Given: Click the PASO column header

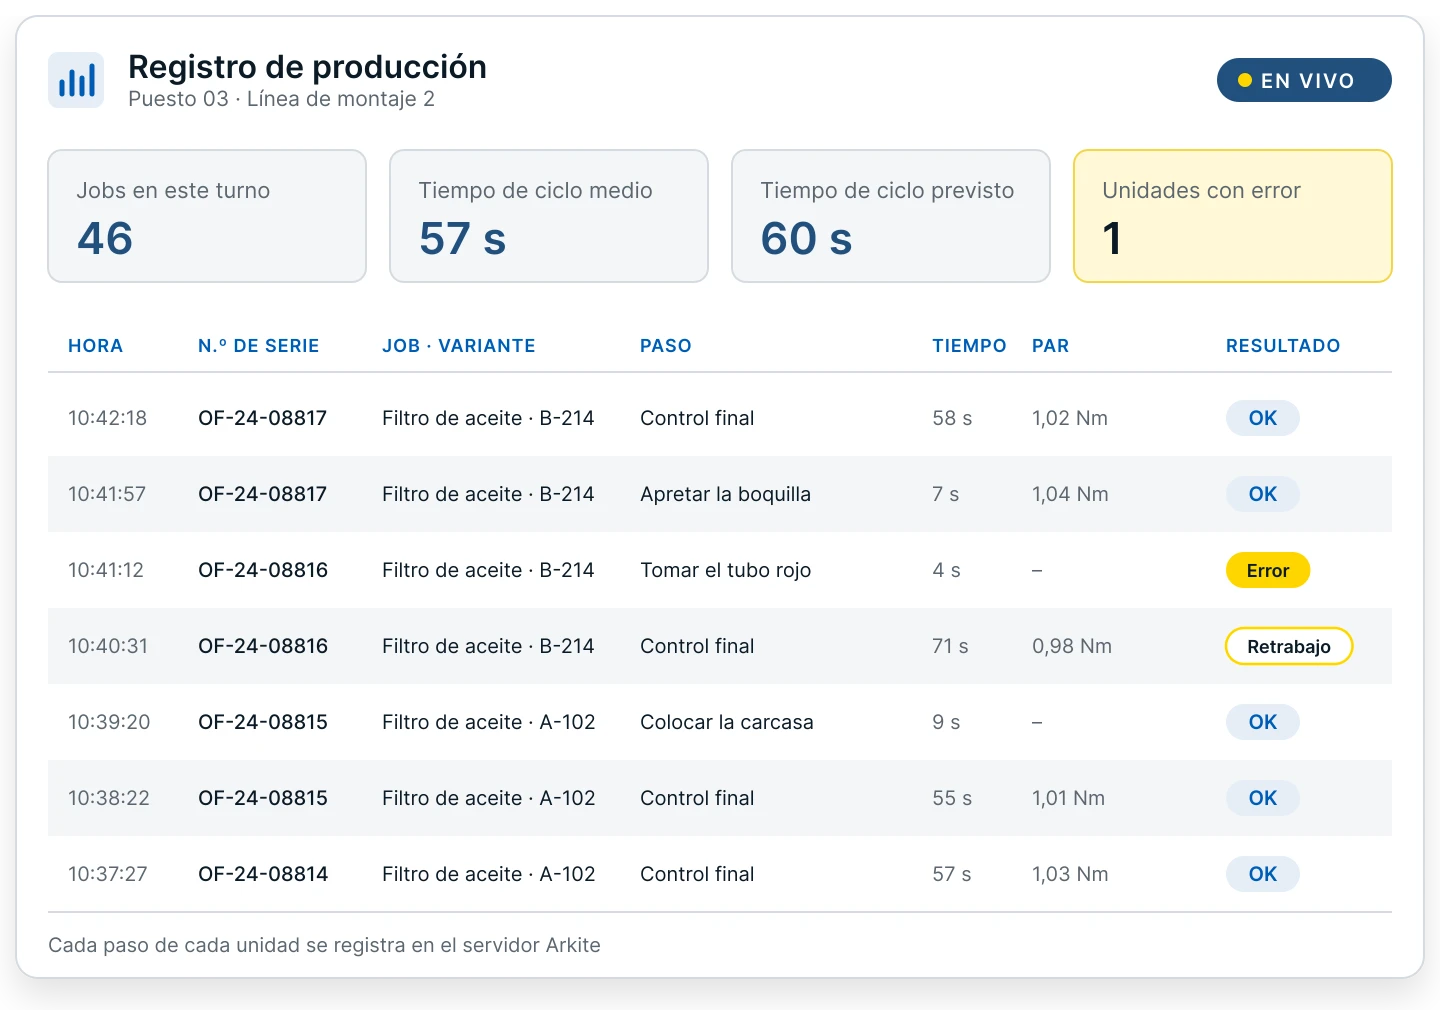Looking at the screenshot, I should coord(666,346).
